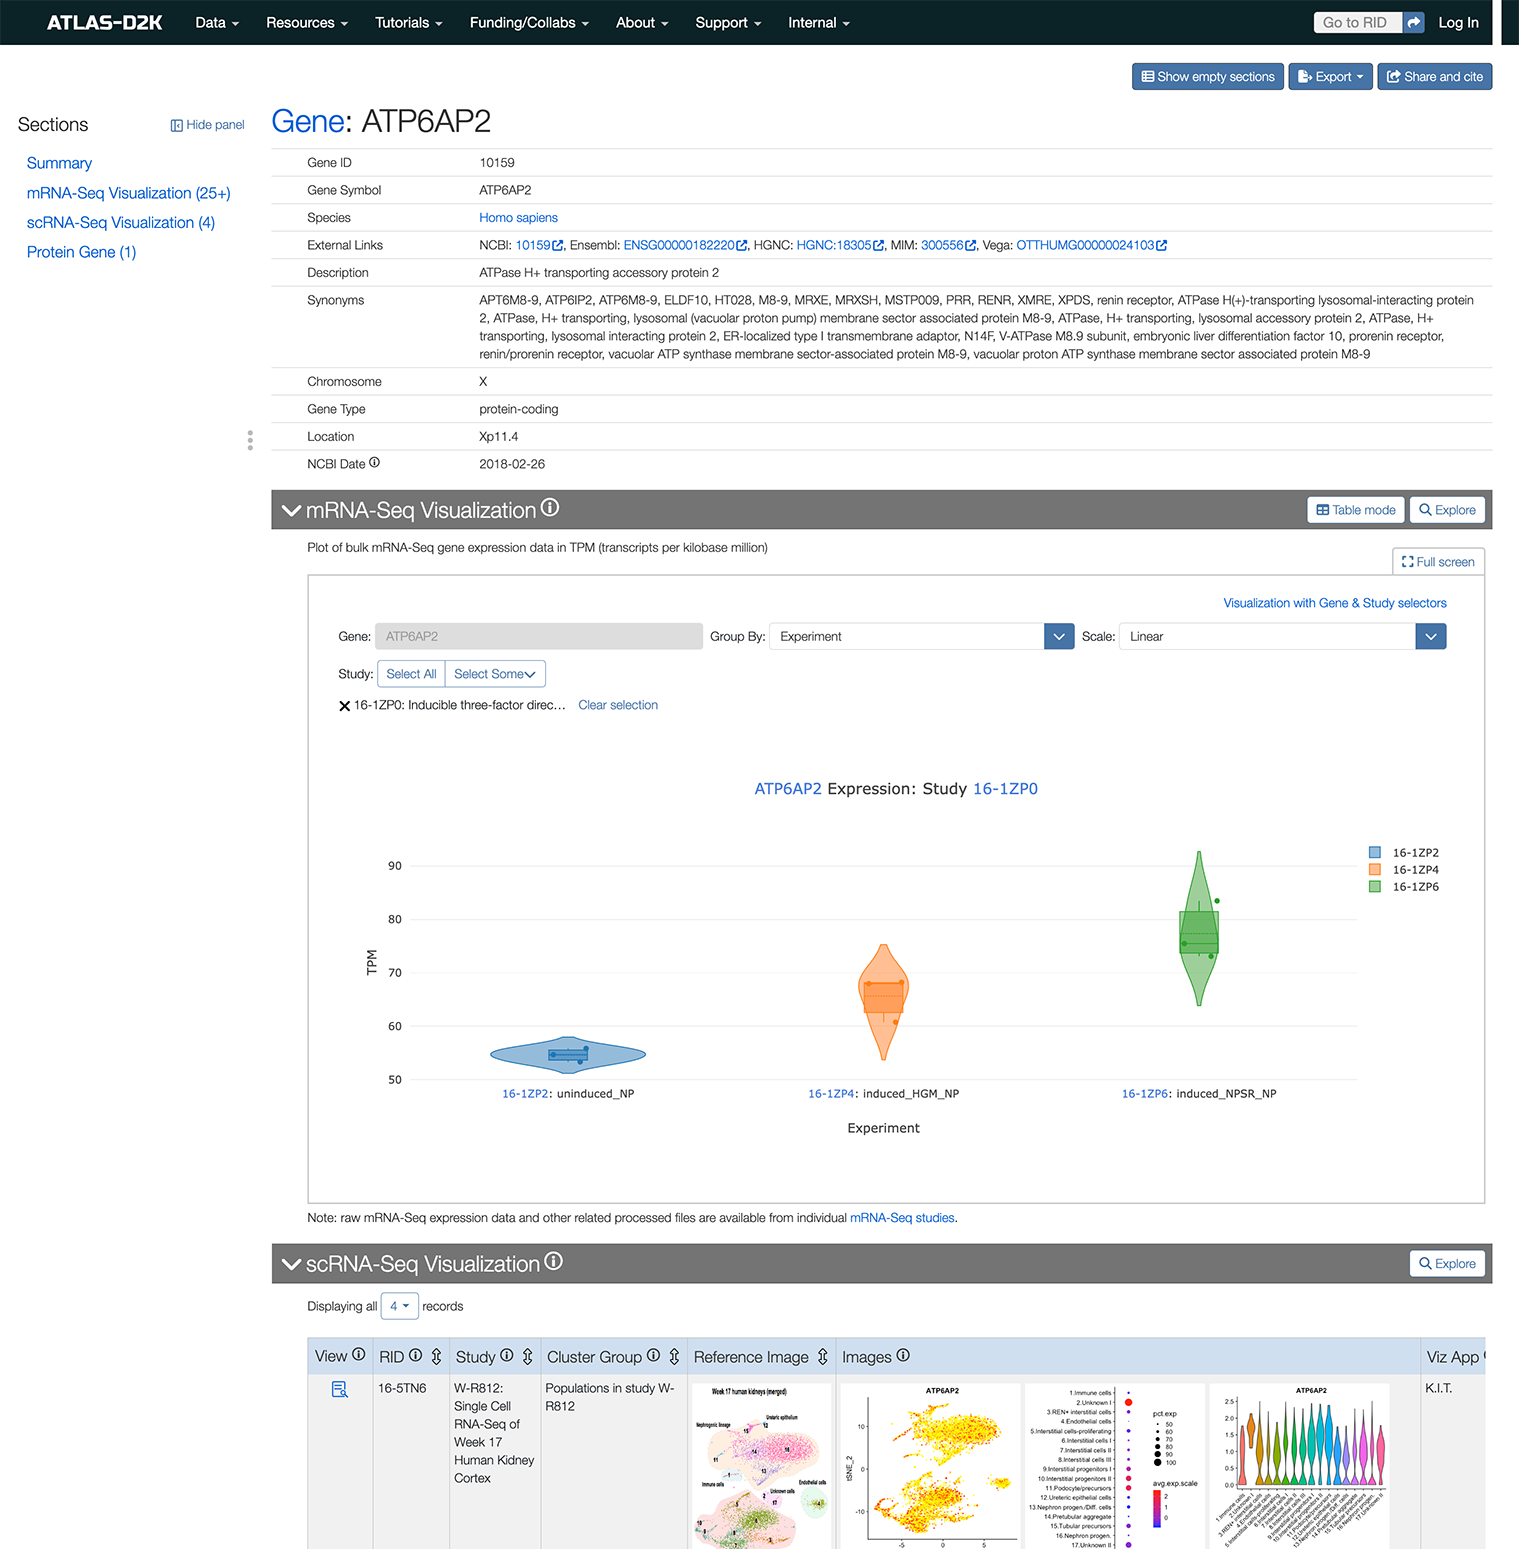Click the disabled Gene ATP6AP2 field
Image resolution: width=1519 pixels, height=1549 pixels.
pyautogui.click(x=539, y=637)
